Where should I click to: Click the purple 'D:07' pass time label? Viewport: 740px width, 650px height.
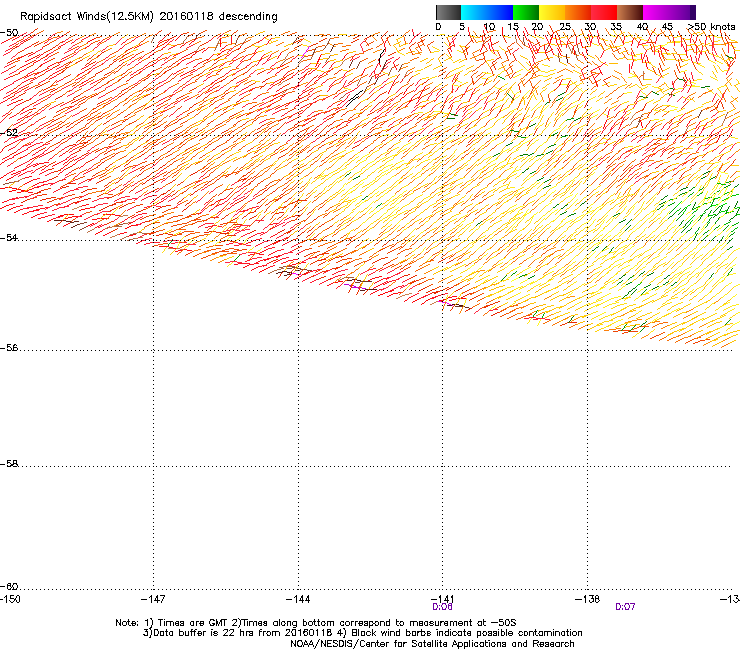click(625, 607)
